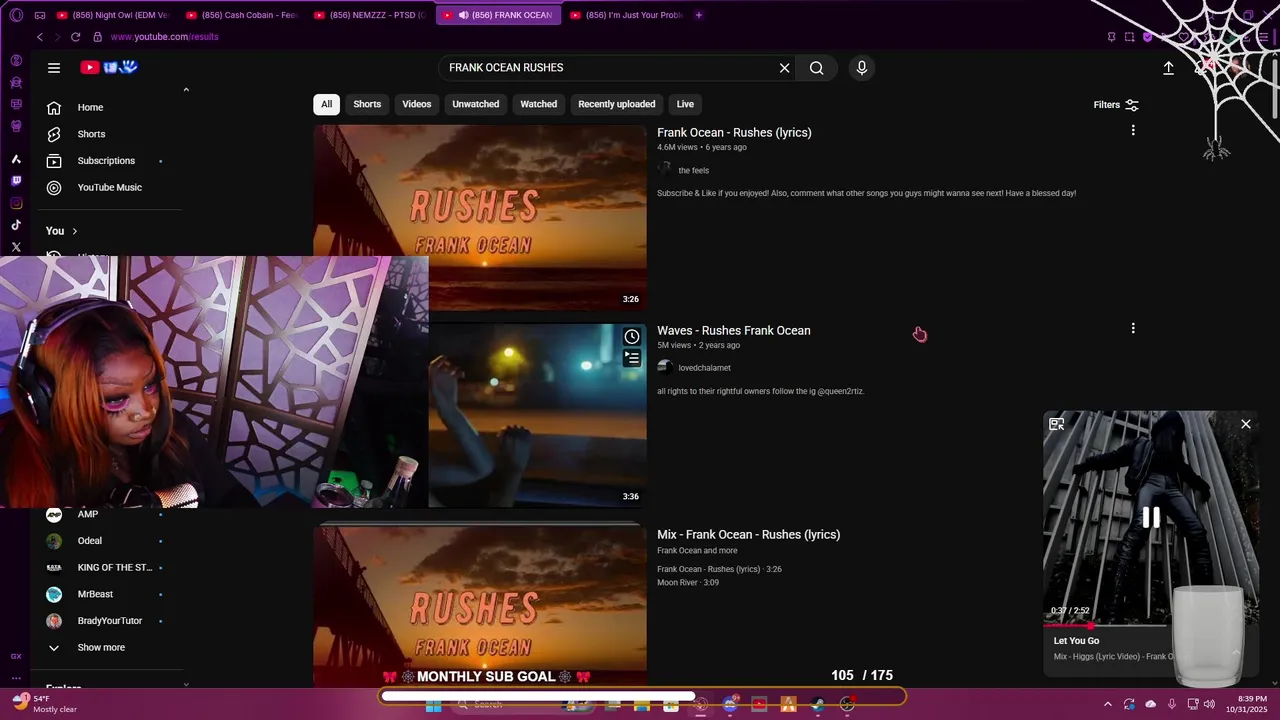Select the Recently uploaded filter chip
1280x720 pixels.
[617, 104]
